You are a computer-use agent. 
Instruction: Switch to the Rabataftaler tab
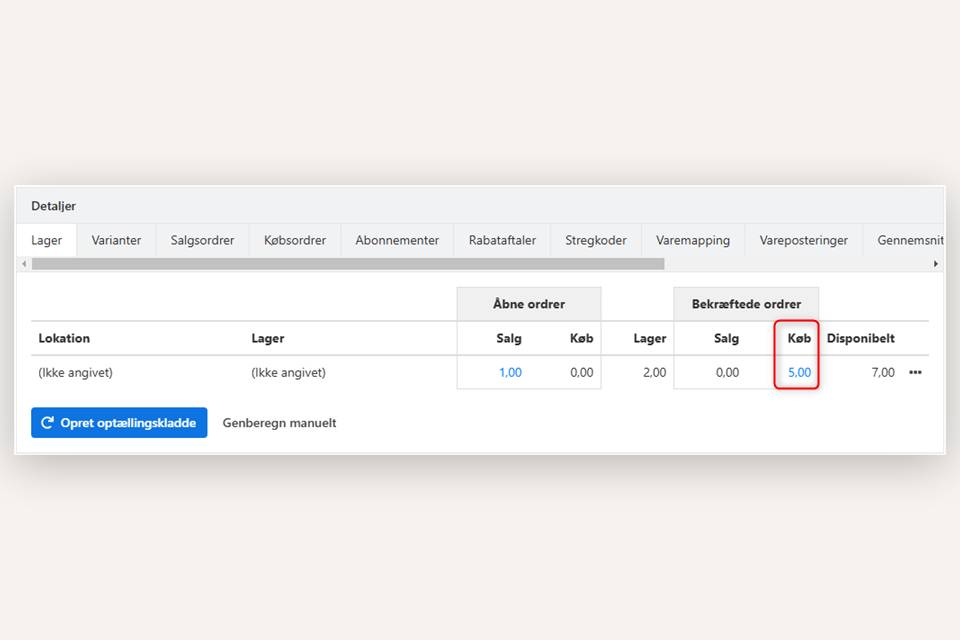tap(502, 240)
